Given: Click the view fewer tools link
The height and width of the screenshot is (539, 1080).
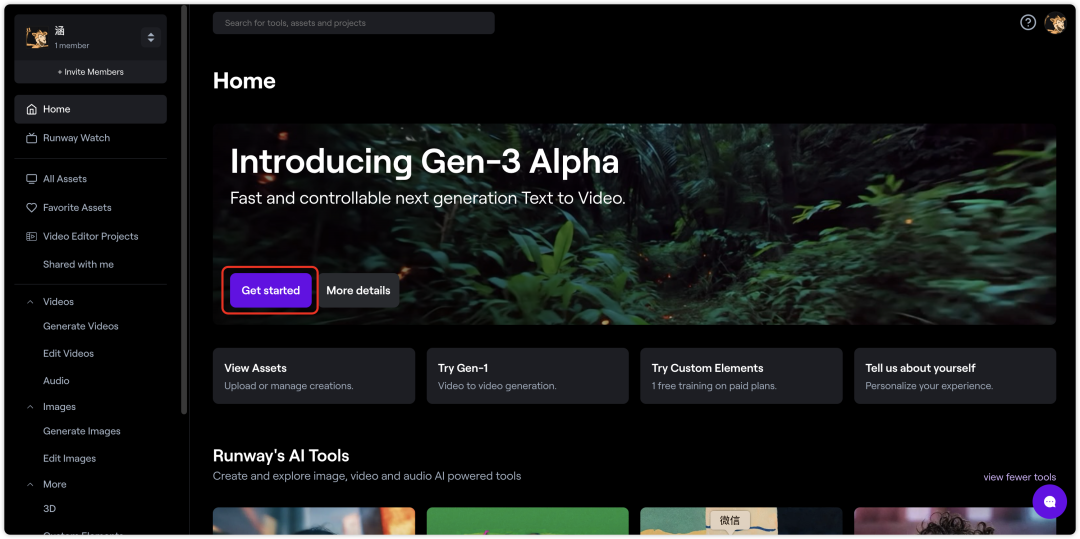Looking at the screenshot, I should coord(1019,478).
